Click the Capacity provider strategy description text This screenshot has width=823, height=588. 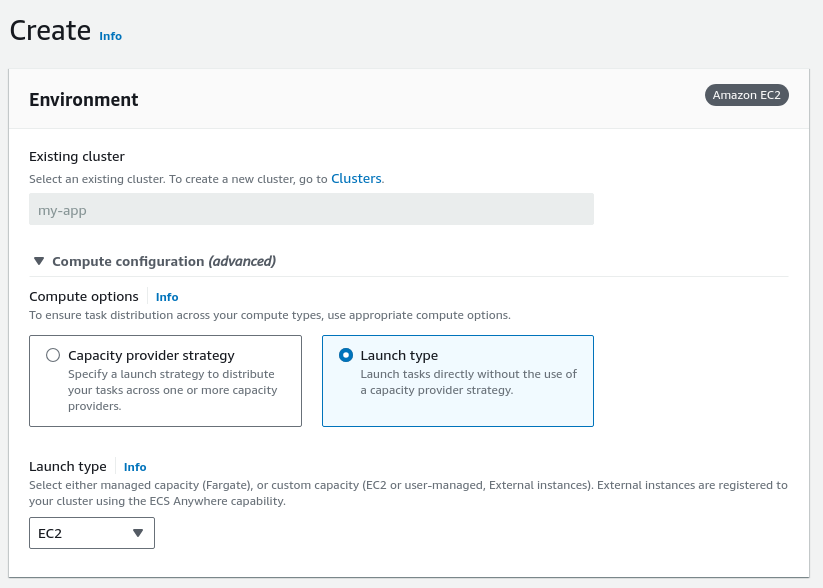click(x=172, y=390)
